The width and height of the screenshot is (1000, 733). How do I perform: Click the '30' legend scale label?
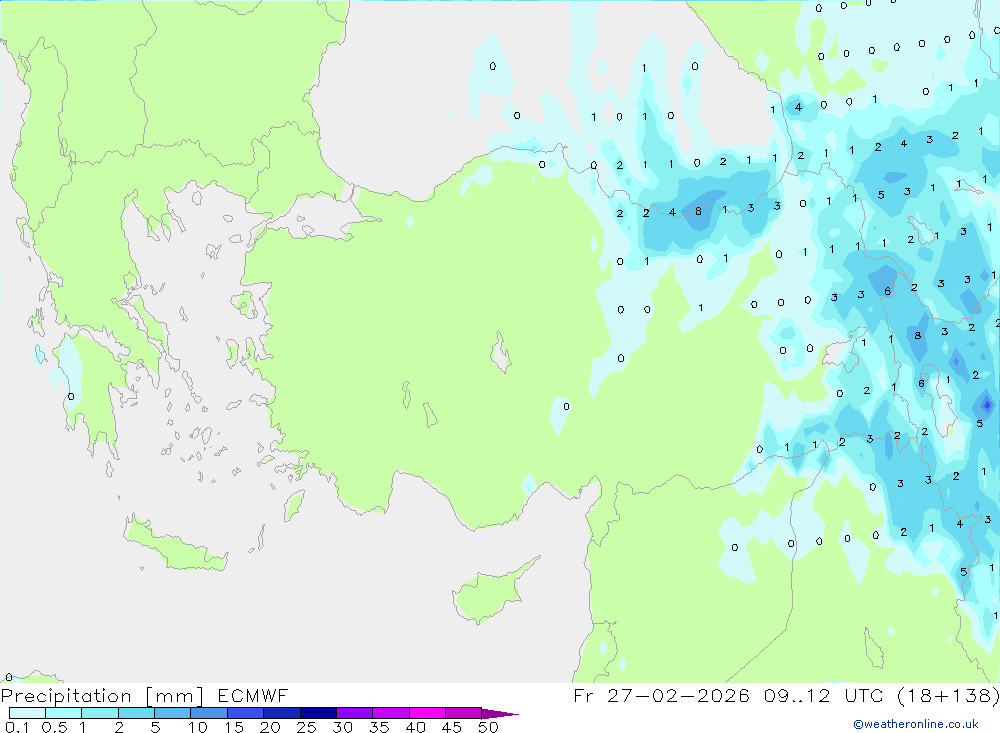pos(343,727)
